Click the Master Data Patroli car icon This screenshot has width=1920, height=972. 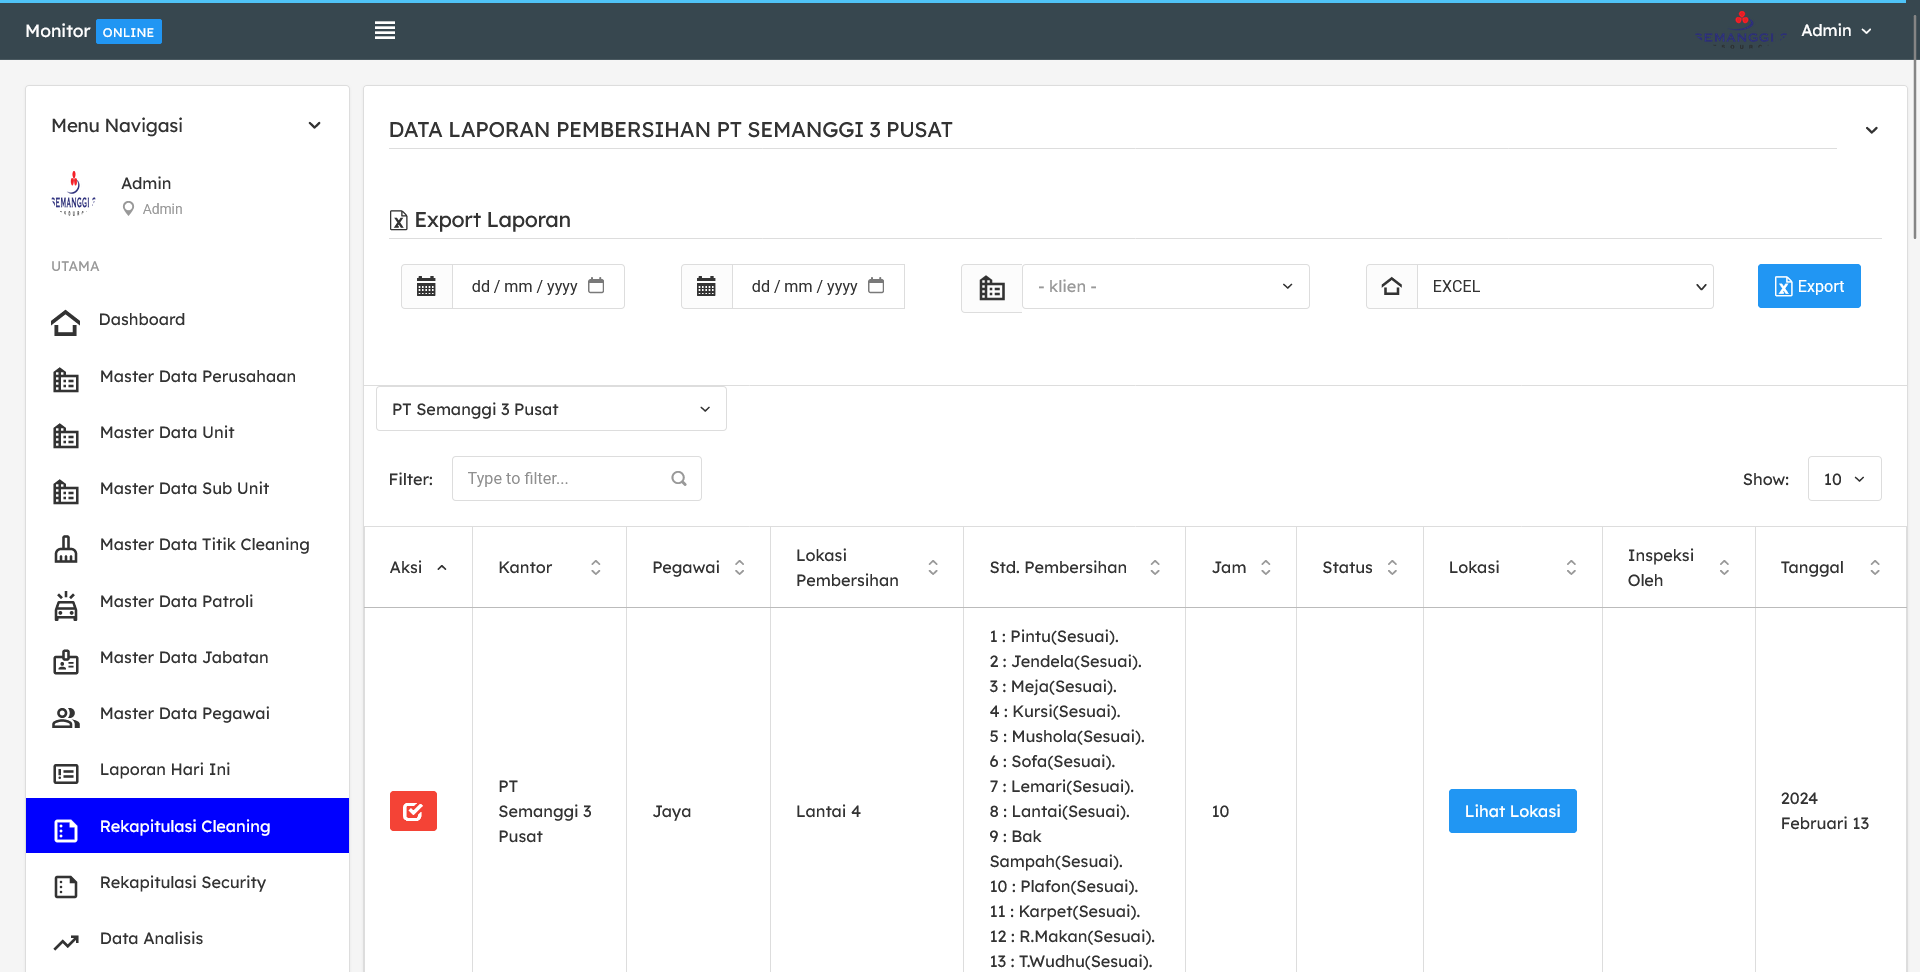click(x=66, y=605)
